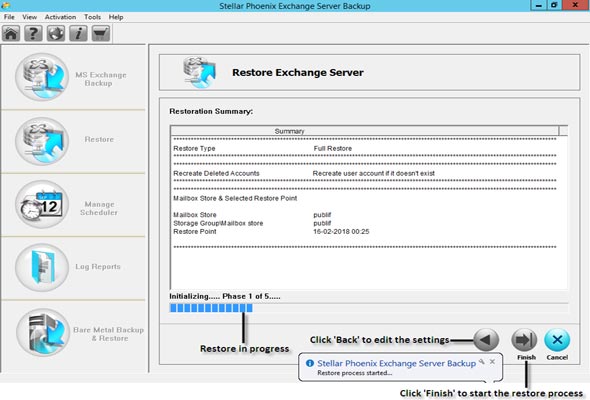Viewport: 590px width, 400px height.
Task: Click the 'Storage Group\Mailbox store' label
Action: click(218, 223)
